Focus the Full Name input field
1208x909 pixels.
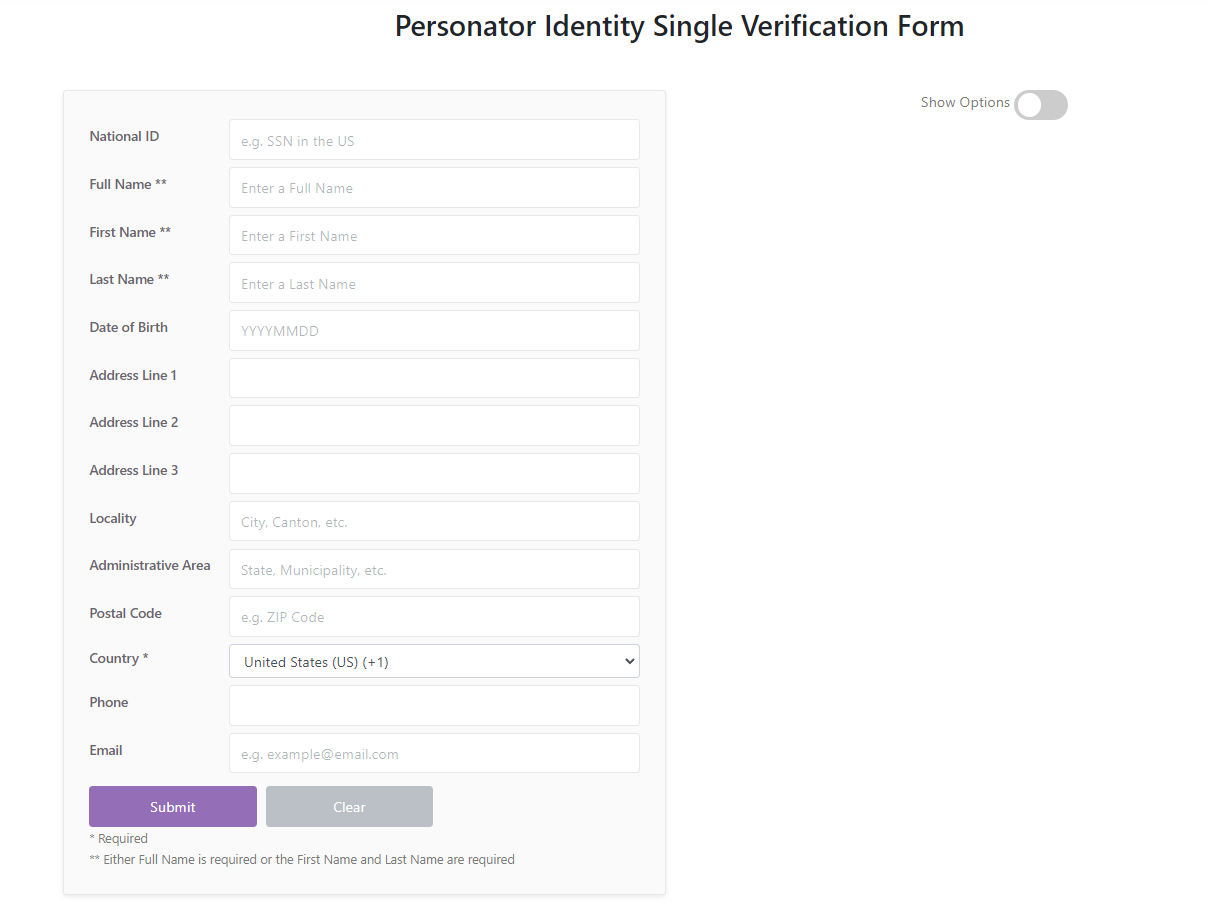pyautogui.click(x=434, y=188)
